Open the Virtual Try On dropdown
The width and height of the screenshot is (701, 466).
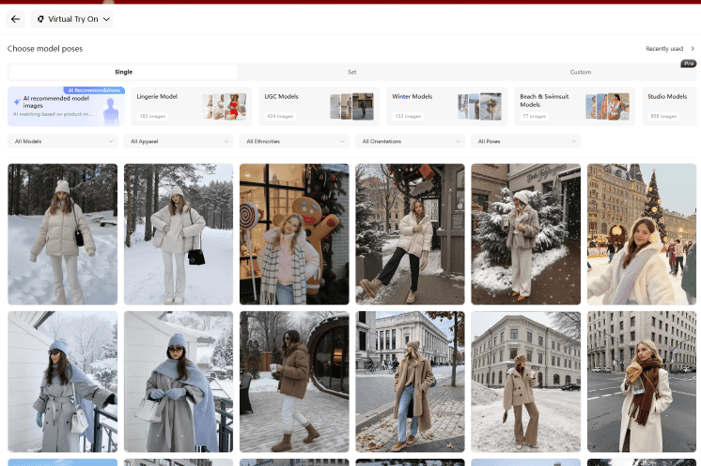point(72,19)
